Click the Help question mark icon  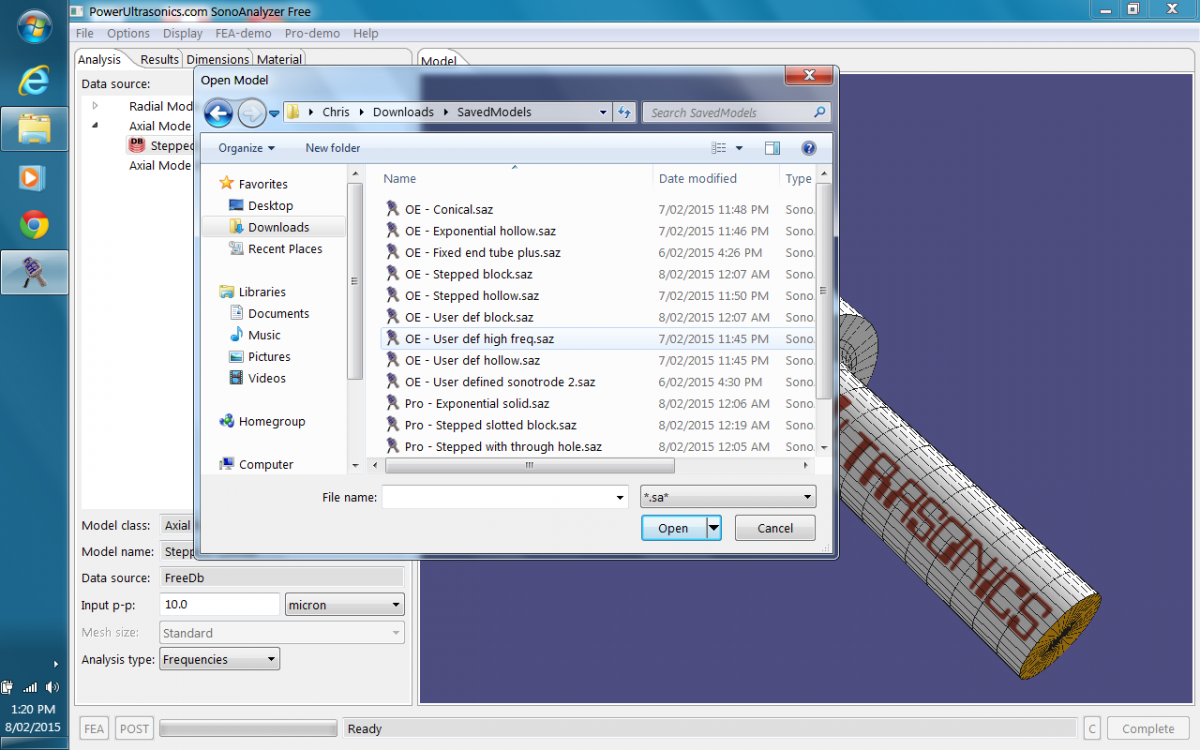point(809,148)
